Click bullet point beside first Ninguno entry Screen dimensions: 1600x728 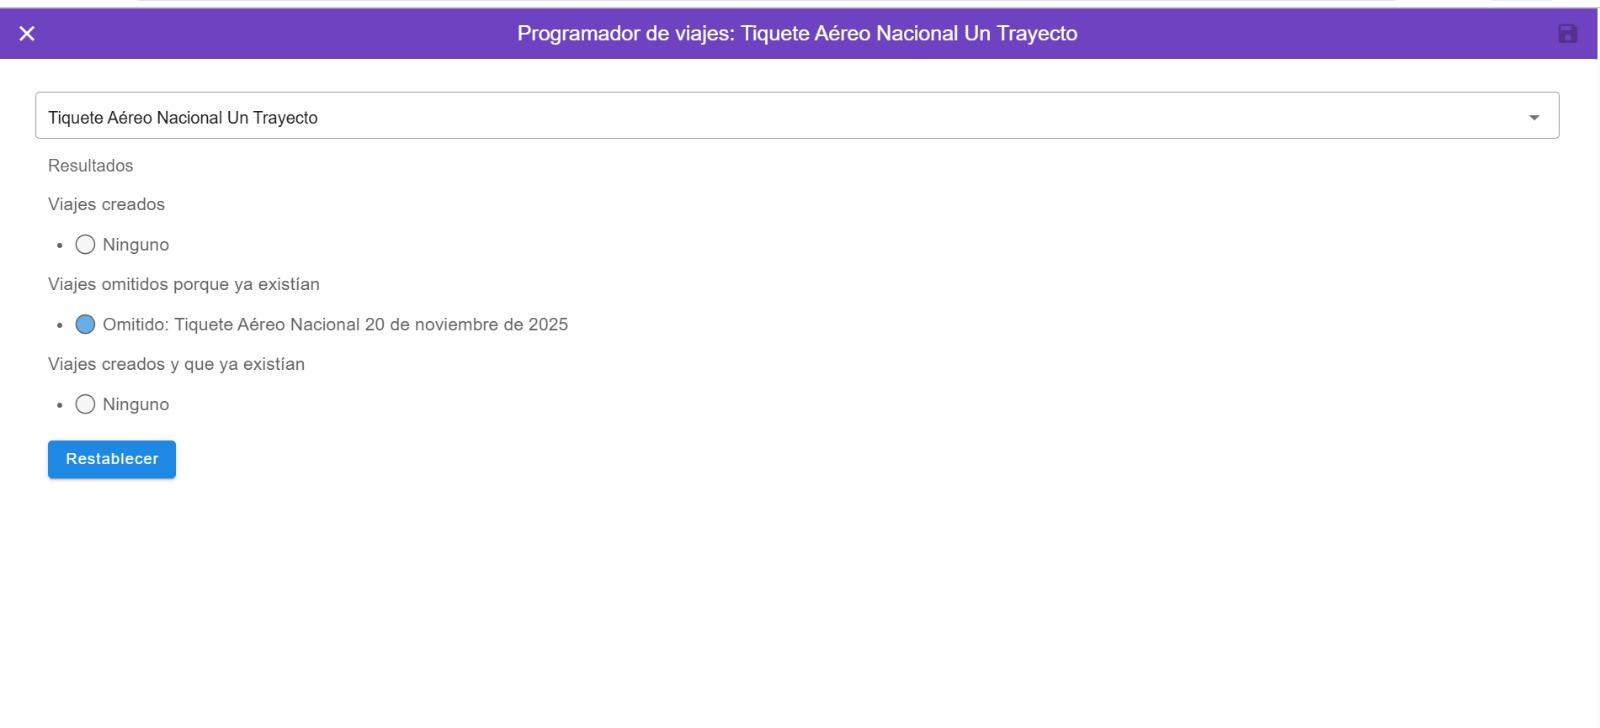click(60, 246)
